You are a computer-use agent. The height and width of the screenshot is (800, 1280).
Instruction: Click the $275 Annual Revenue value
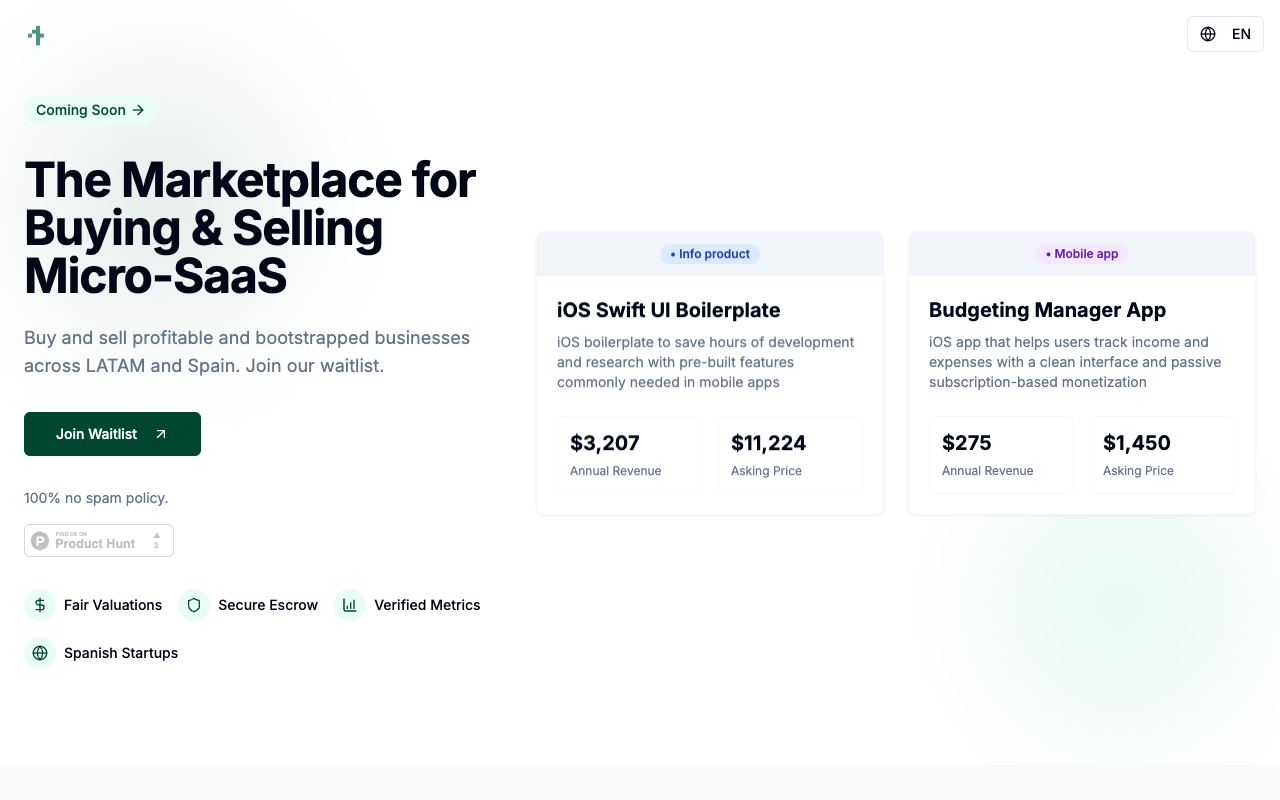point(967,443)
